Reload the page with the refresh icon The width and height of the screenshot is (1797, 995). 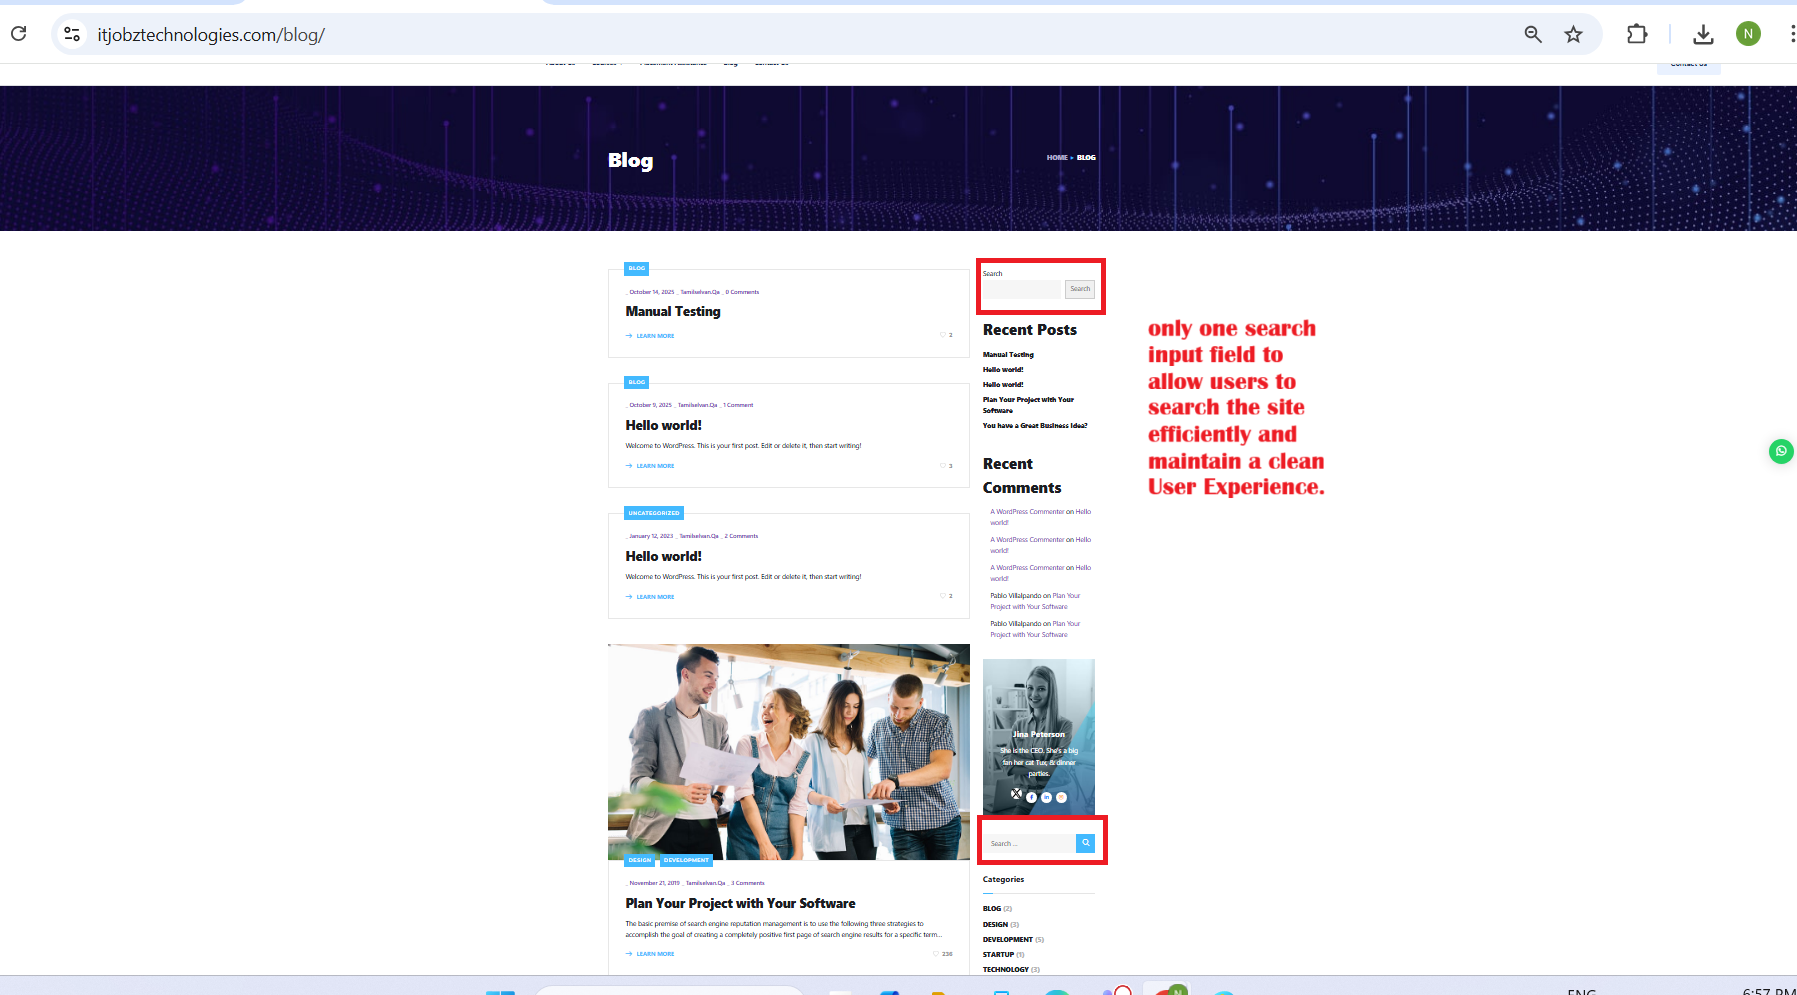(19, 34)
